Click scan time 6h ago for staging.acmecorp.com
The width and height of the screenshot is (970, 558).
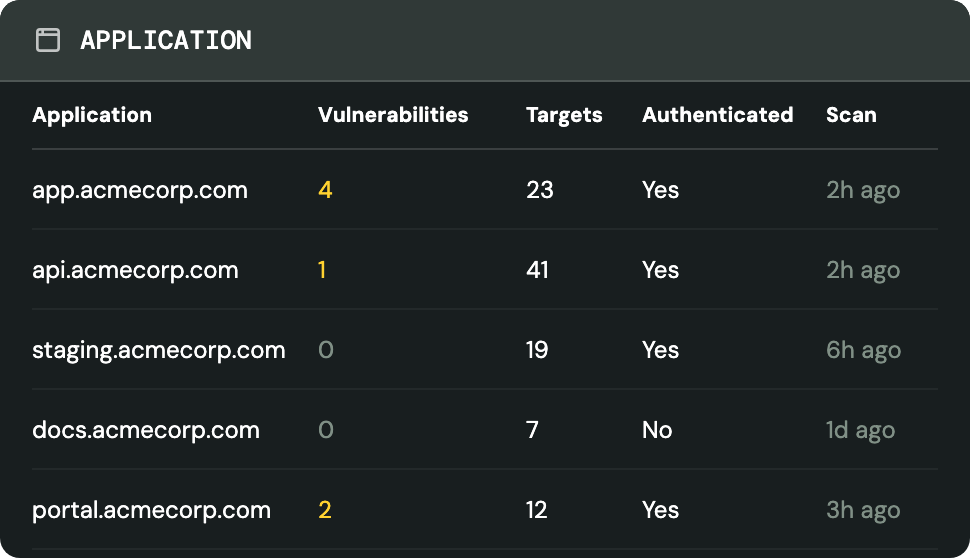(x=864, y=350)
